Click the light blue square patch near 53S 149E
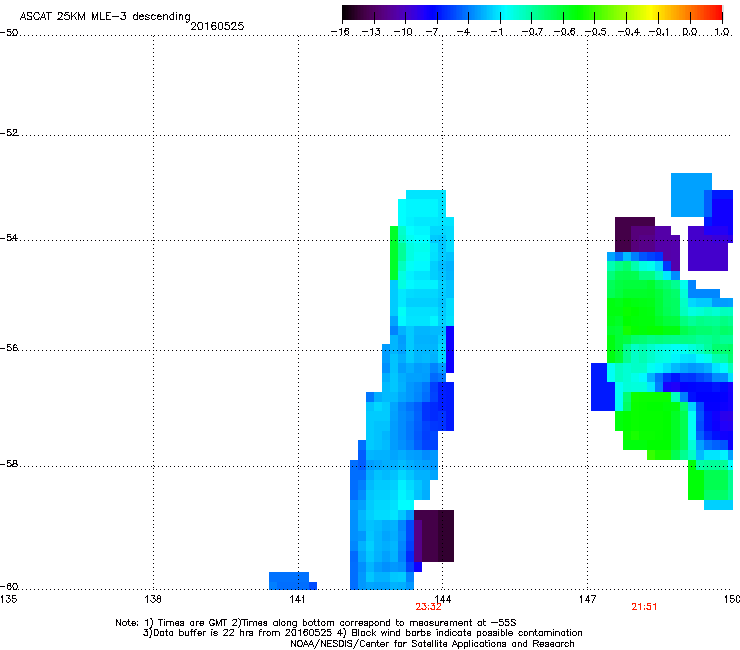740x650 pixels. click(x=689, y=194)
